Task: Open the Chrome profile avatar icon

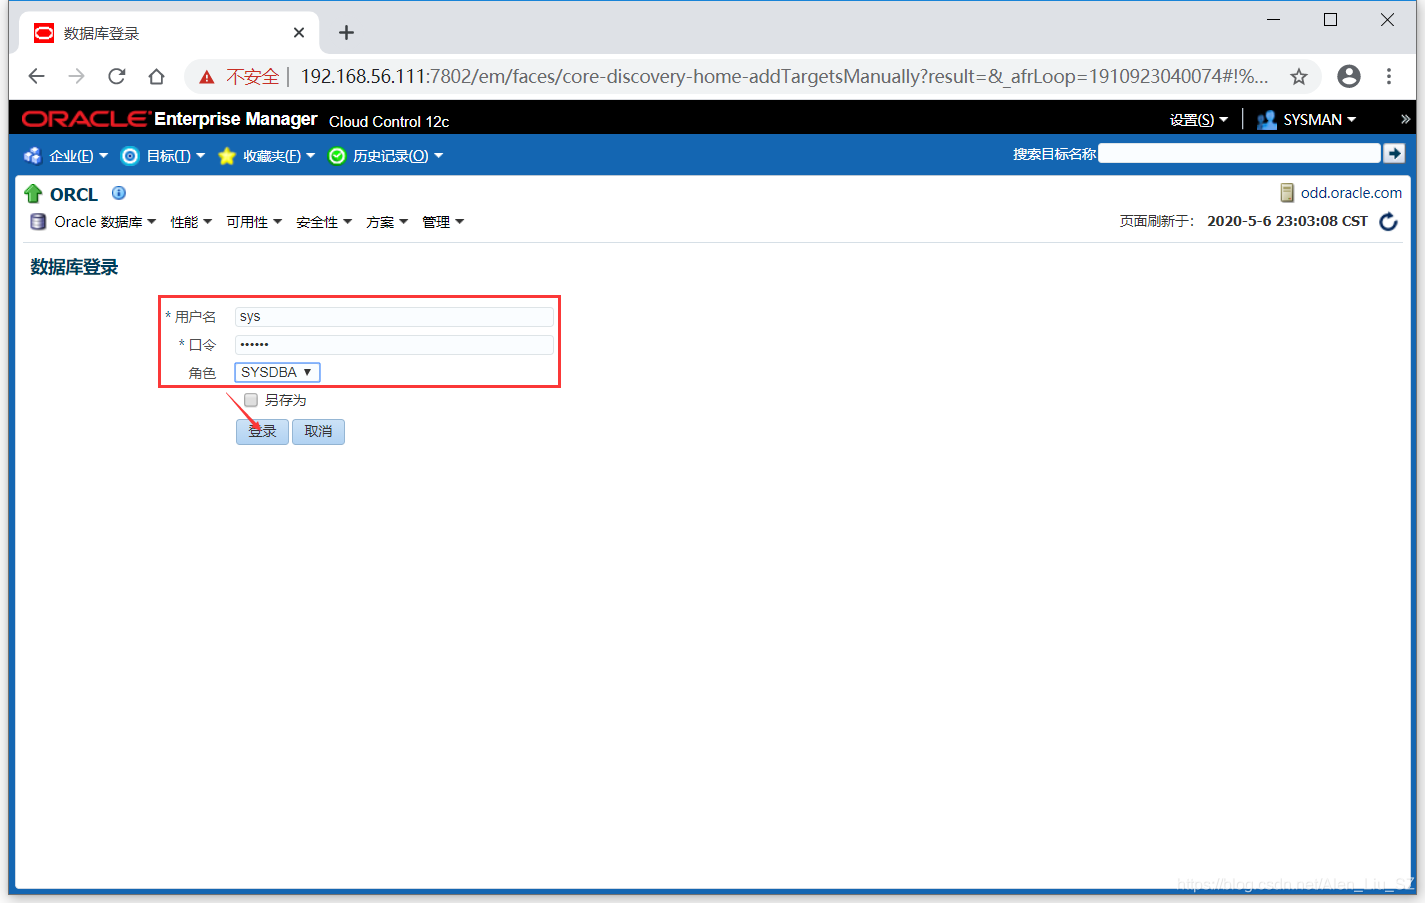Action: click(x=1349, y=76)
